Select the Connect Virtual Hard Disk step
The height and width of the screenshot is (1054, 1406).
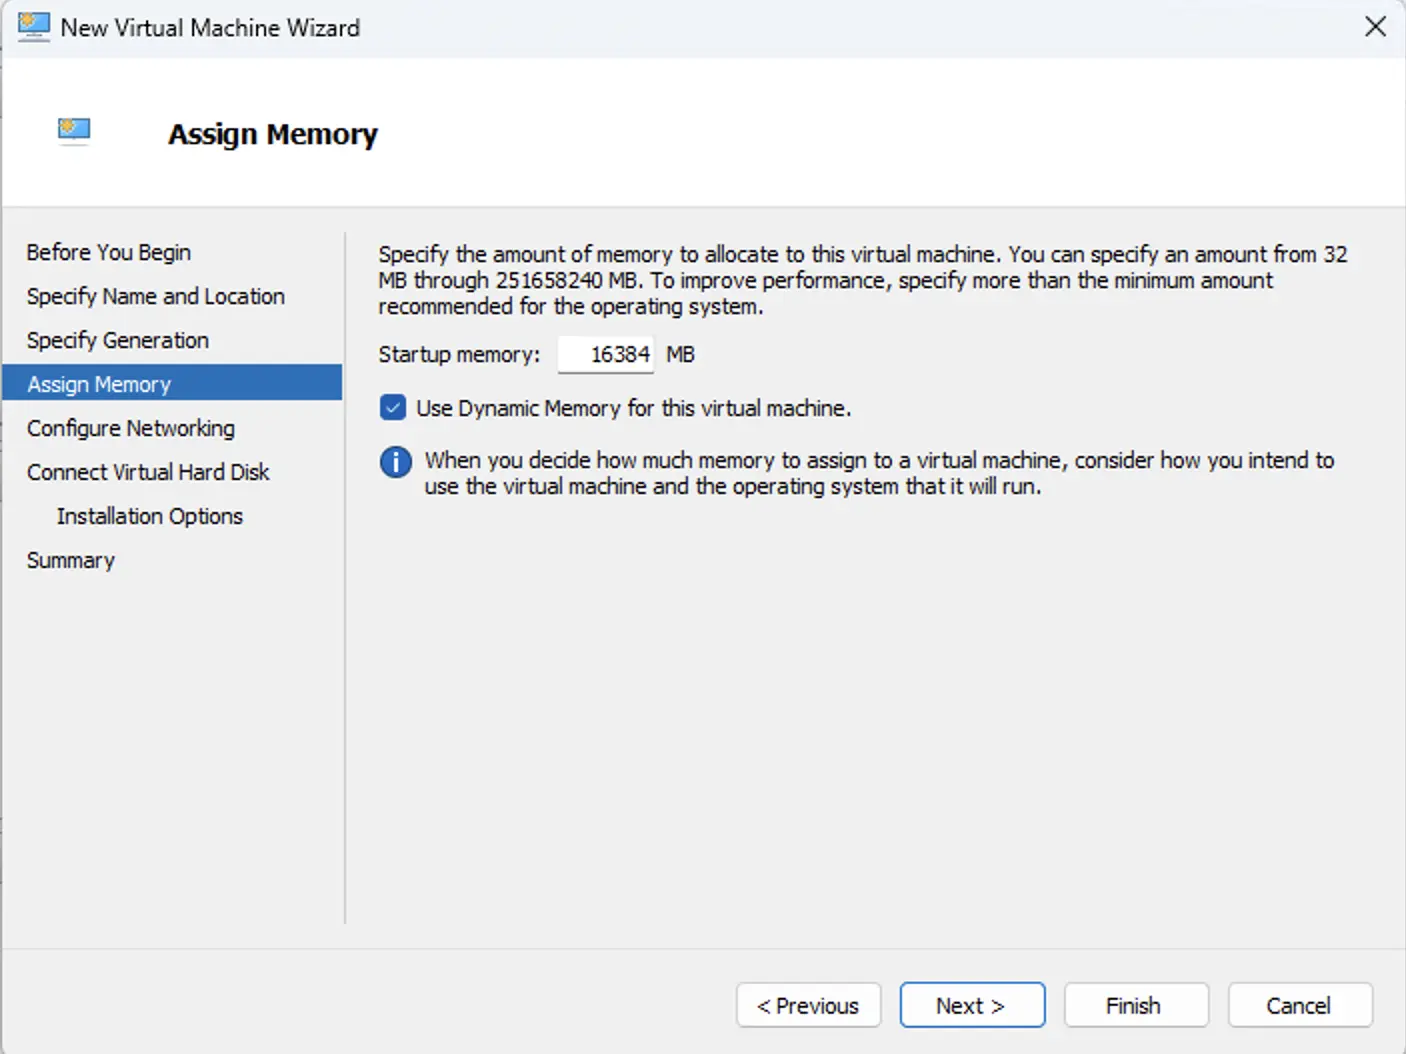[x=148, y=471]
